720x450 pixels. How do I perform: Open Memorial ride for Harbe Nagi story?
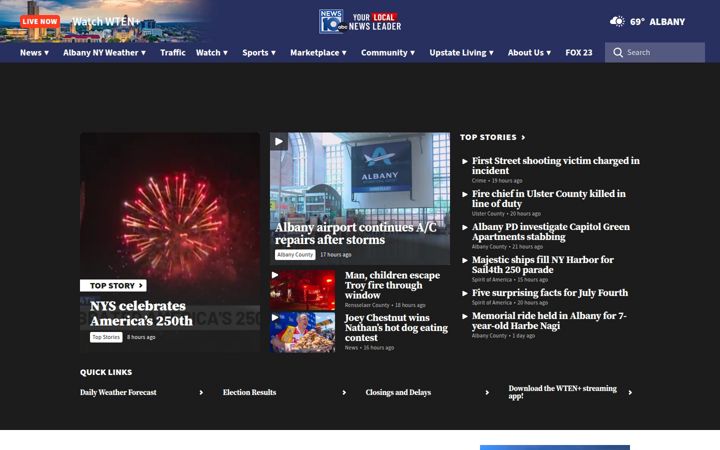point(549,321)
